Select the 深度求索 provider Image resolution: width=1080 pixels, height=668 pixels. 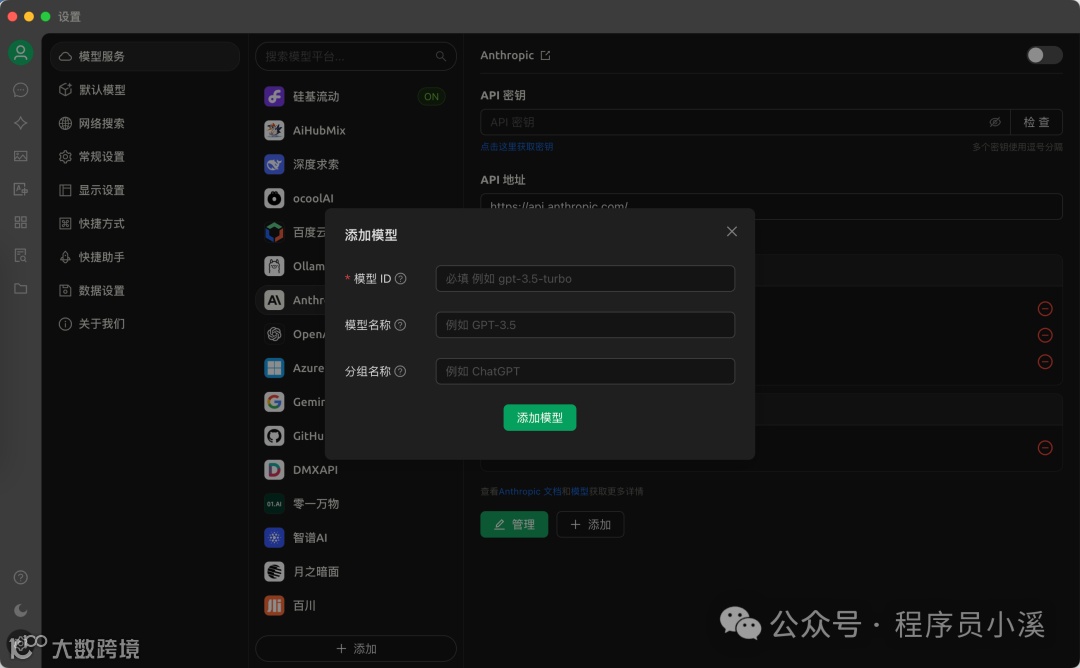coord(355,164)
